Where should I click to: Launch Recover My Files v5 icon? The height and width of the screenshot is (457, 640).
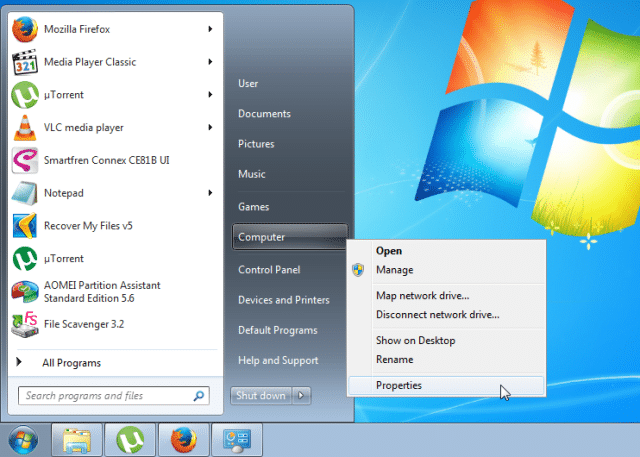(x=24, y=226)
